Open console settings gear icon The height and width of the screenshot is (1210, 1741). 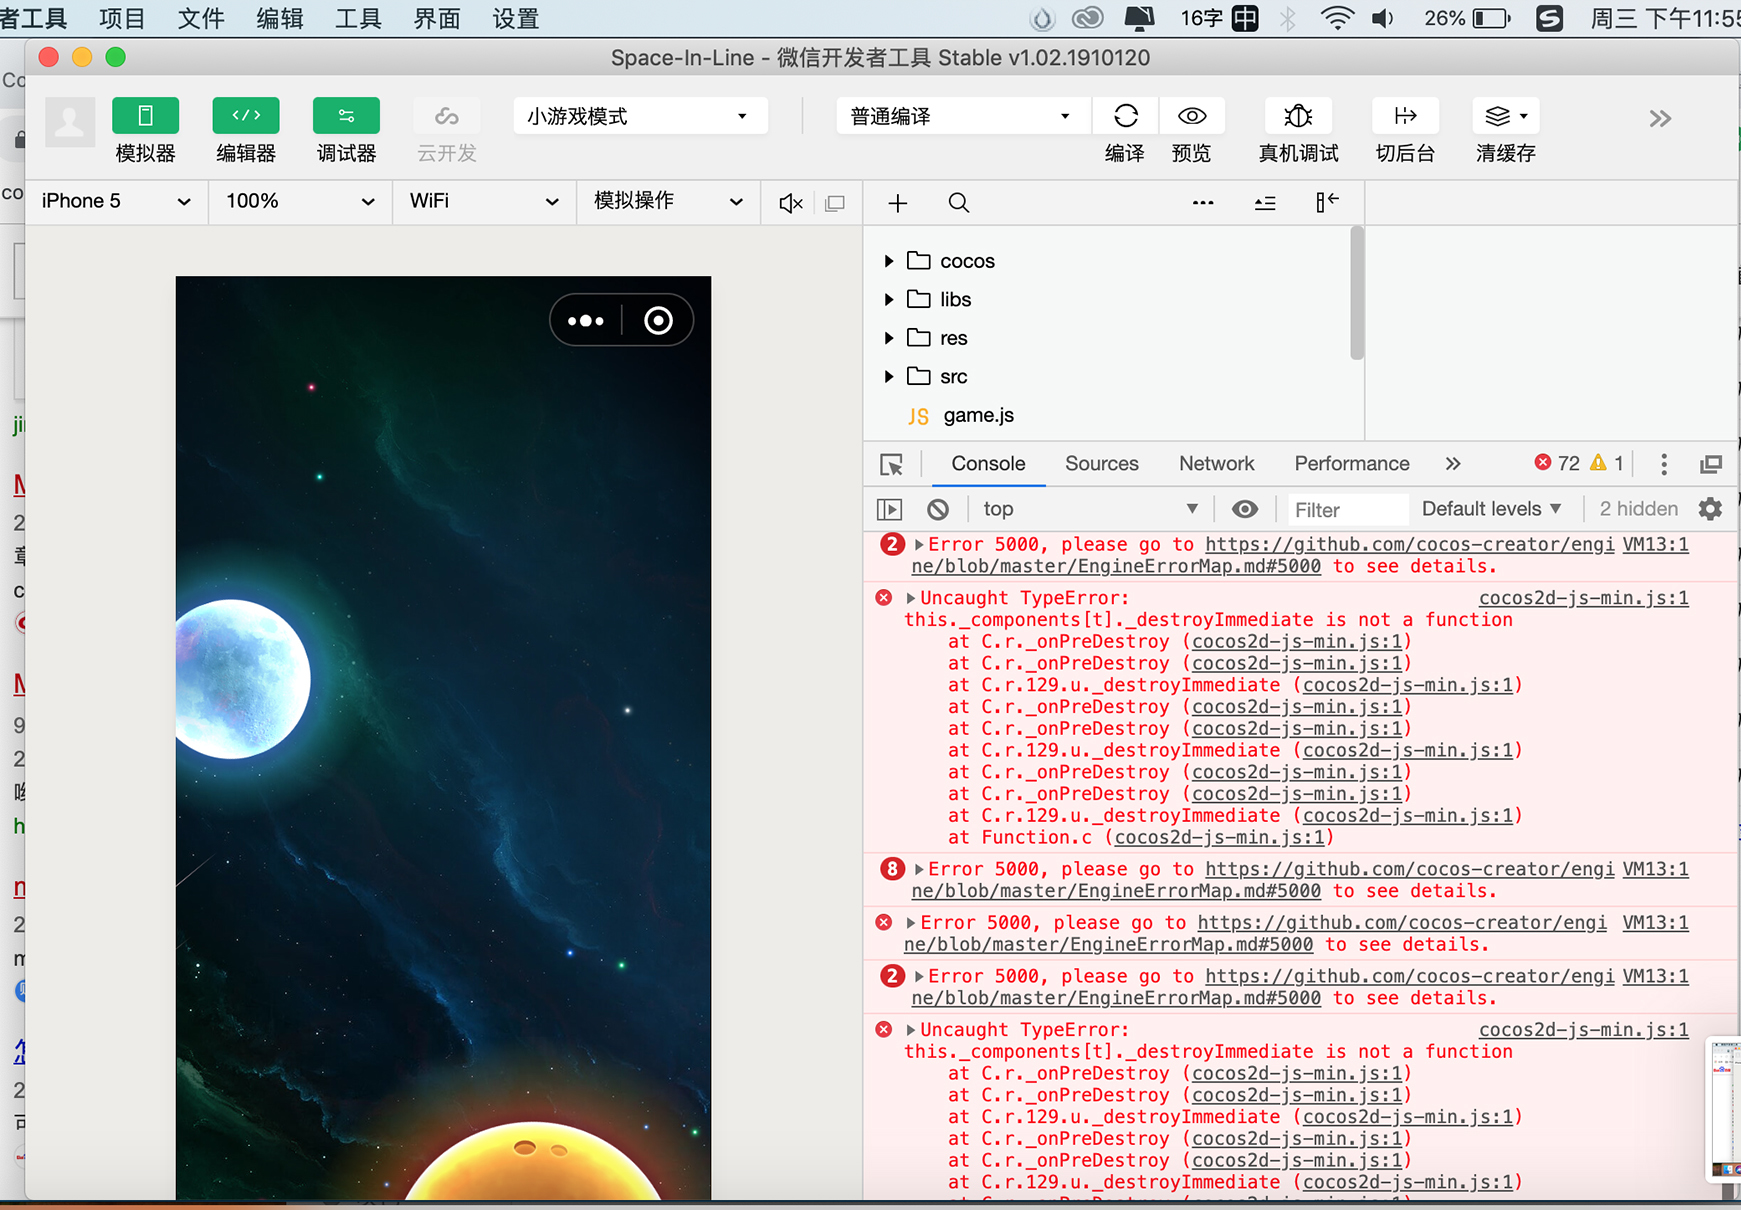click(1710, 509)
